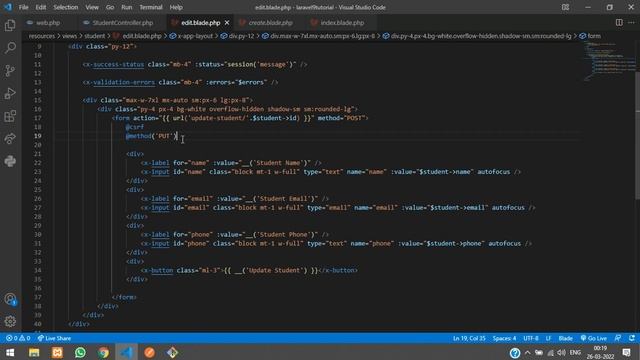Customize layout icon in title bar
This screenshot has height=360, width=640.
[565, 7]
